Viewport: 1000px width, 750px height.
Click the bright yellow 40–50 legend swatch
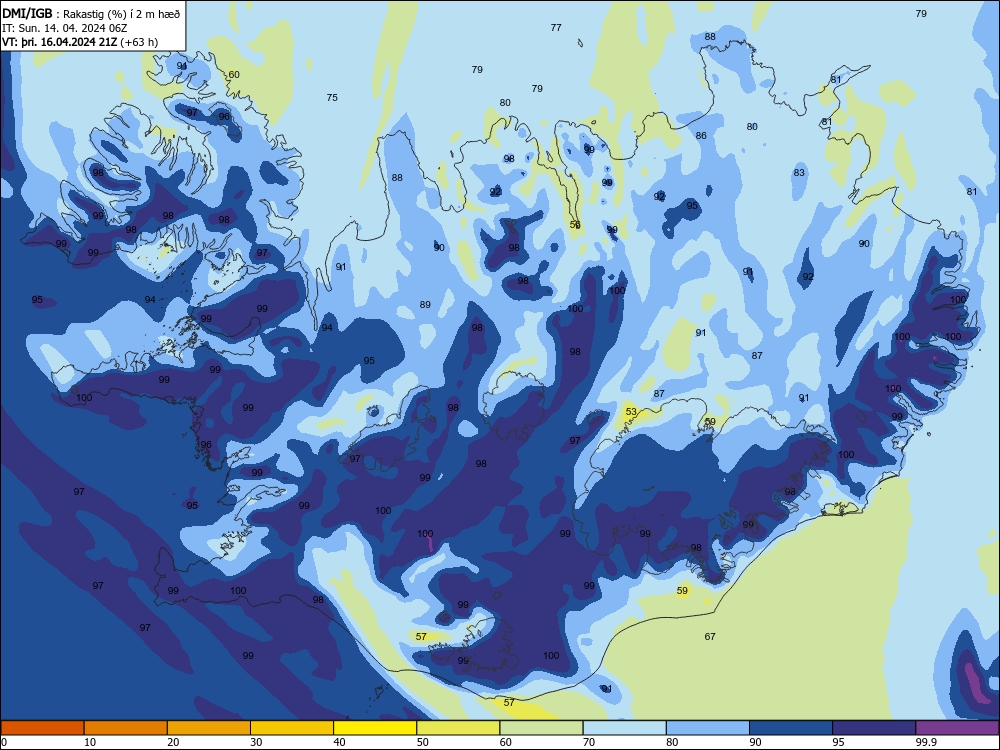pos(375,728)
